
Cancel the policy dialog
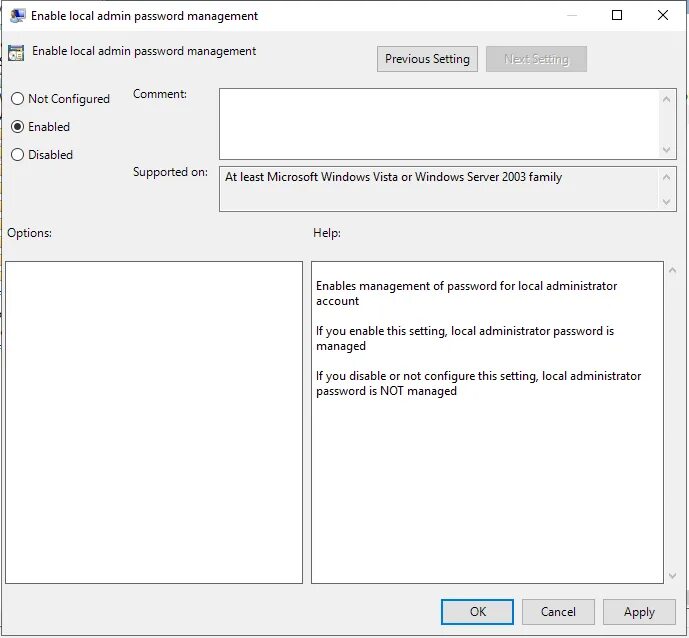click(558, 612)
